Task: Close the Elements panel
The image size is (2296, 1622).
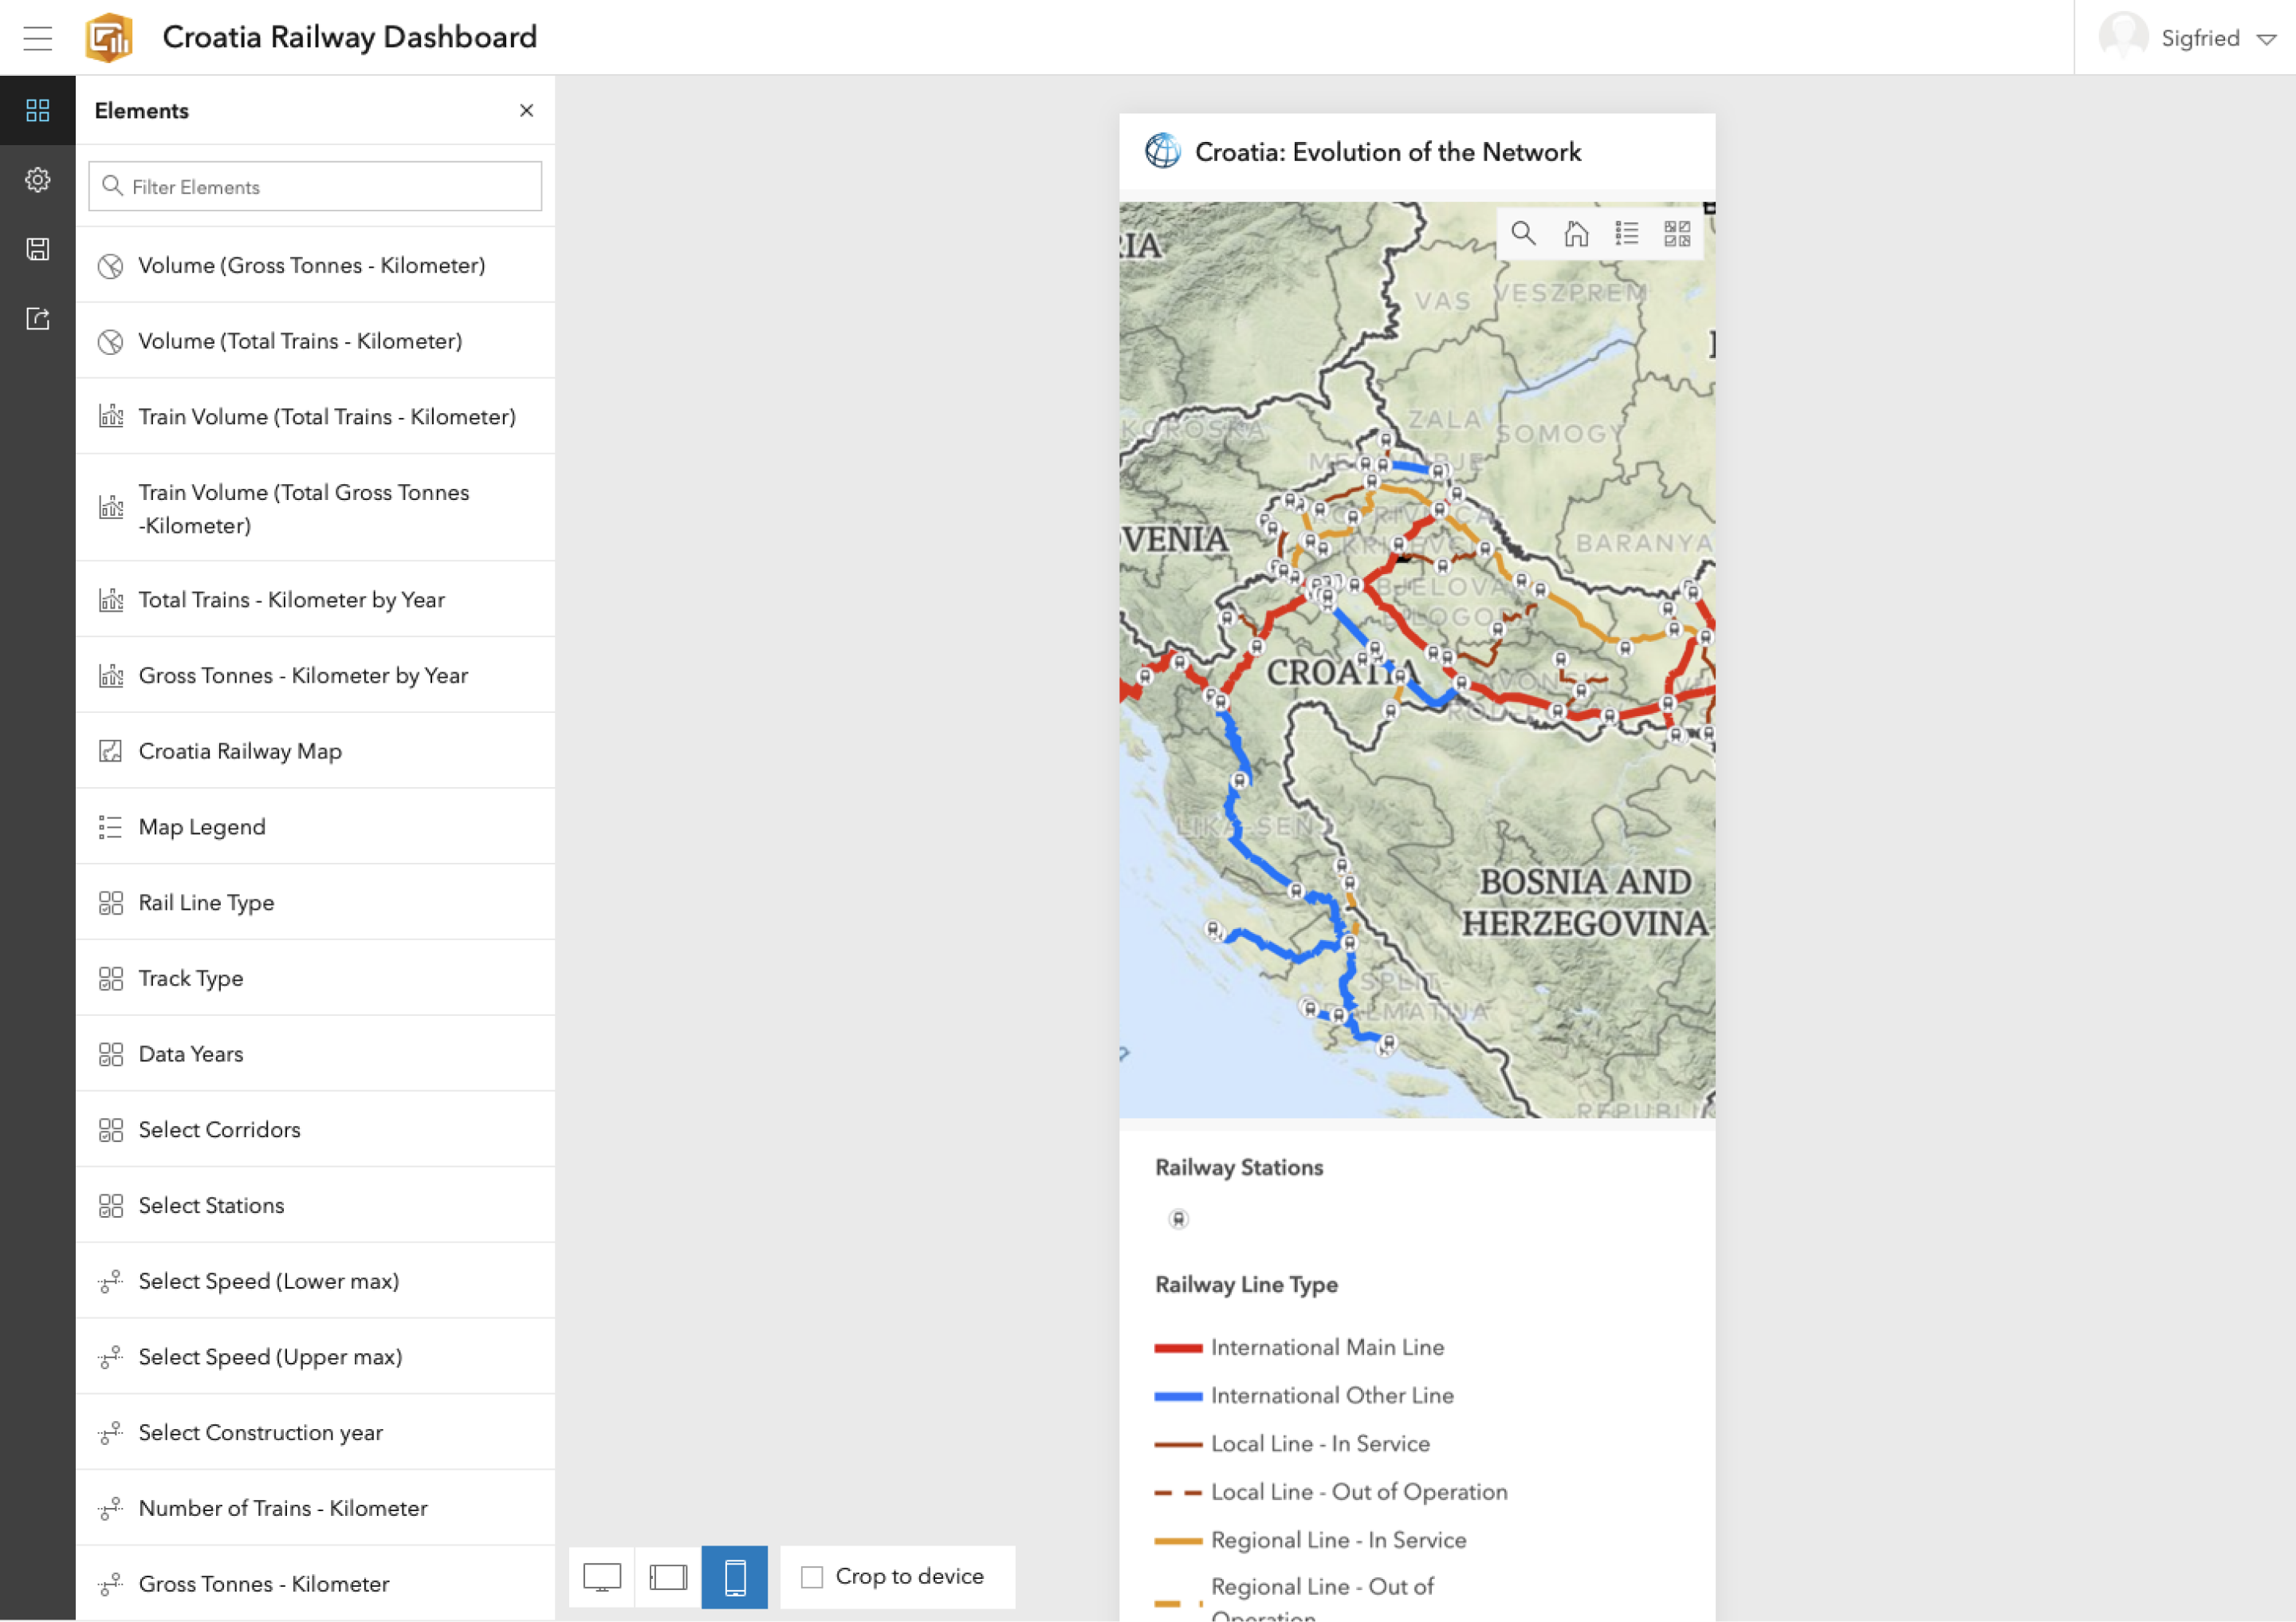Action: [526, 111]
